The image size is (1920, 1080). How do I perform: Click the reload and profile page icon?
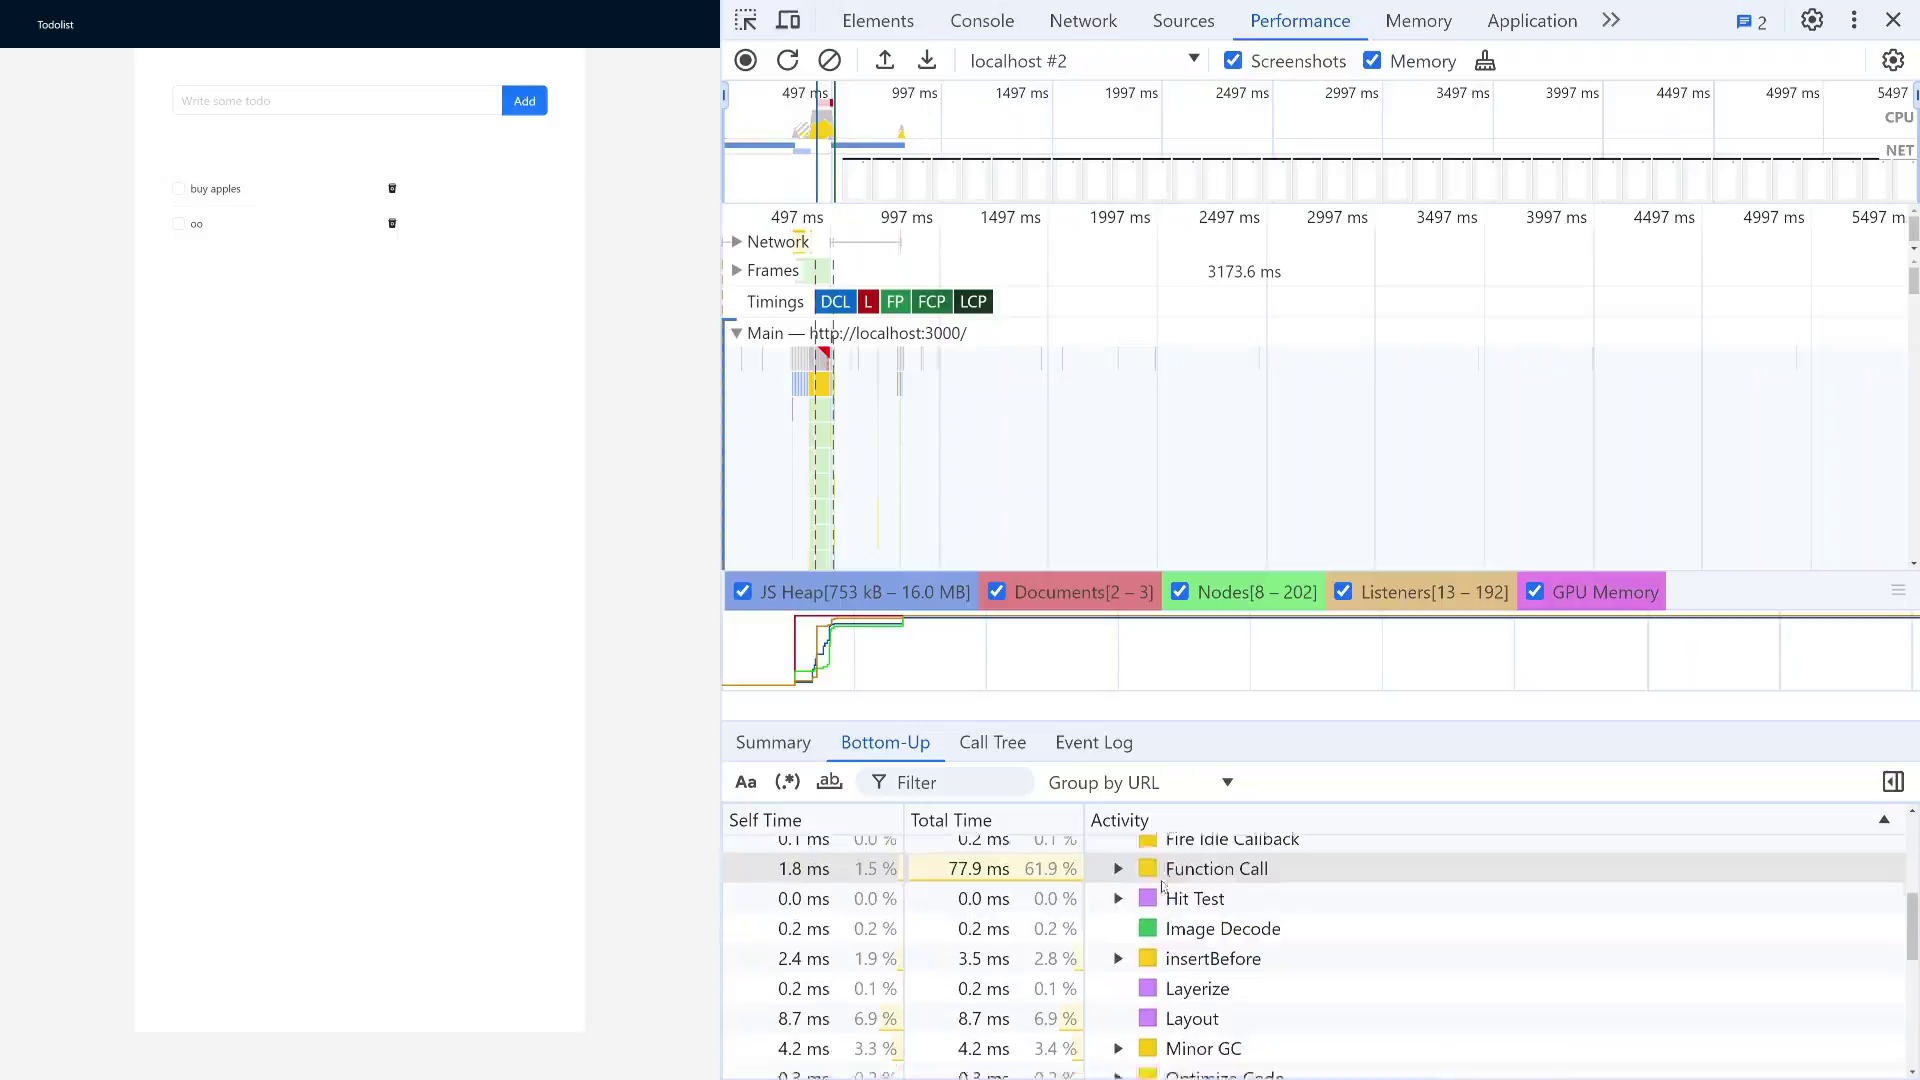pos(787,60)
